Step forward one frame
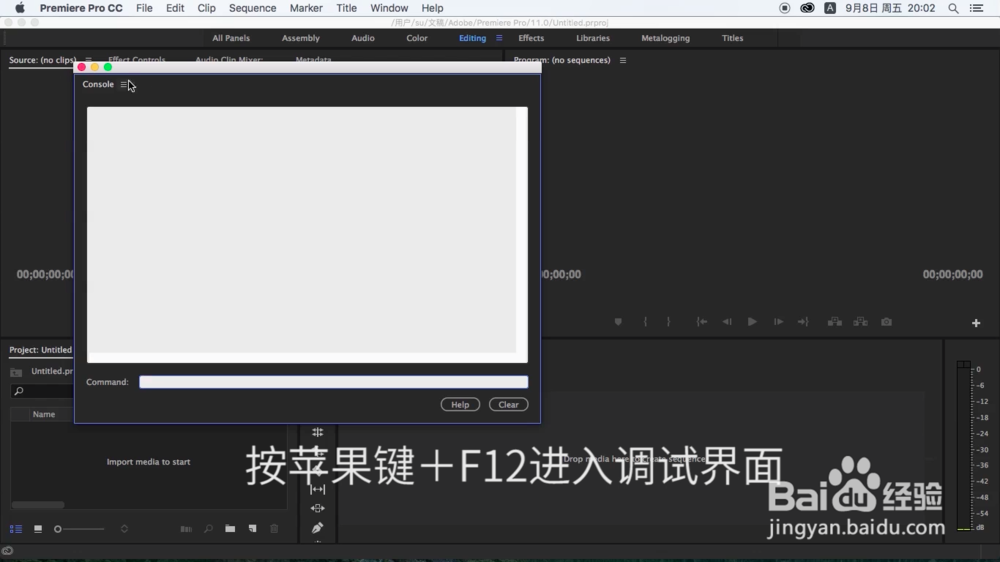Image resolution: width=1000 pixels, height=562 pixels. click(779, 322)
